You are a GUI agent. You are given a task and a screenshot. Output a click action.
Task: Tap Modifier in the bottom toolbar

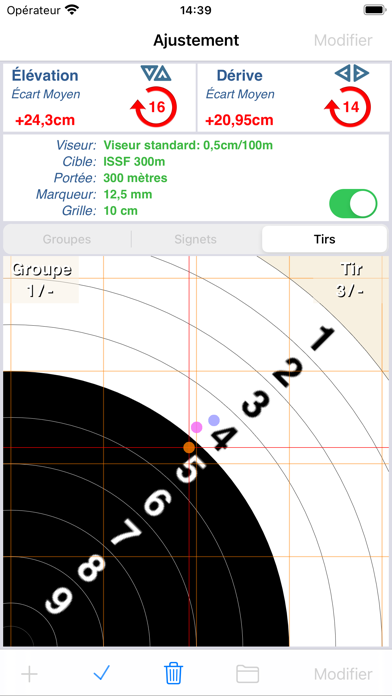coord(343,674)
